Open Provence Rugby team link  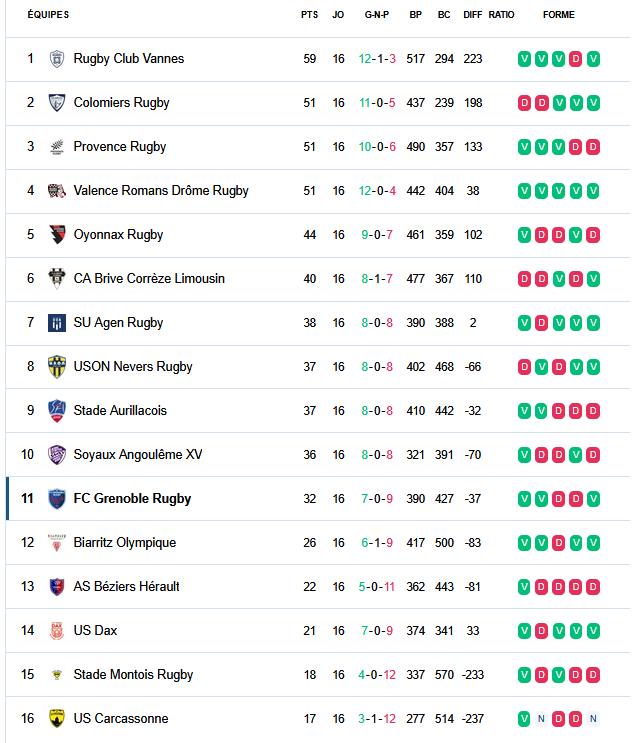(120, 147)
